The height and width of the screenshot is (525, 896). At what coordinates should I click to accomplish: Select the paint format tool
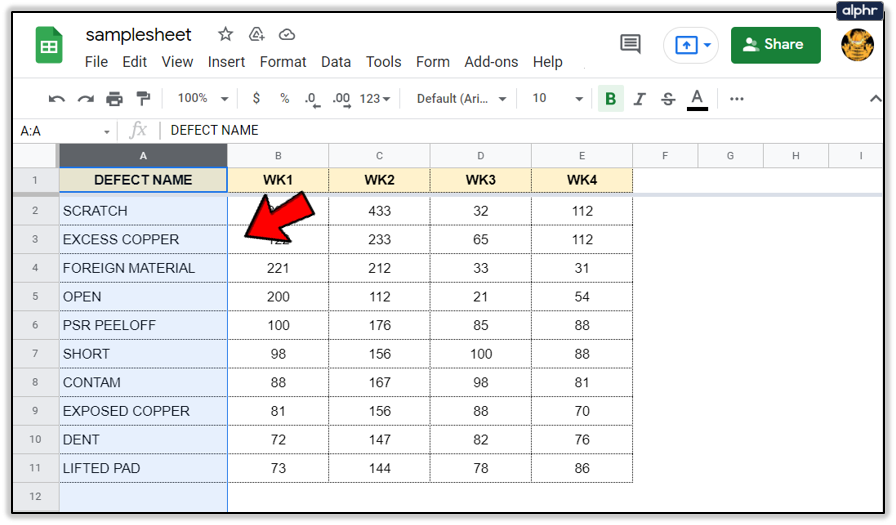click(x=142, y=99)
